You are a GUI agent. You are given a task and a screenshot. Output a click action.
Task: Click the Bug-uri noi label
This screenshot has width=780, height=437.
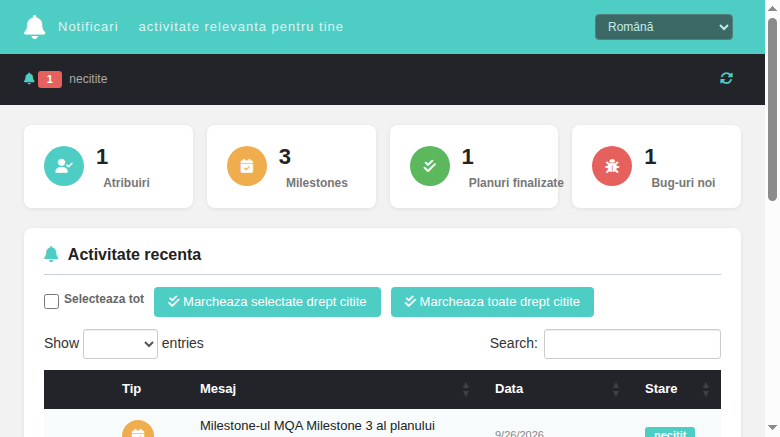683,183
